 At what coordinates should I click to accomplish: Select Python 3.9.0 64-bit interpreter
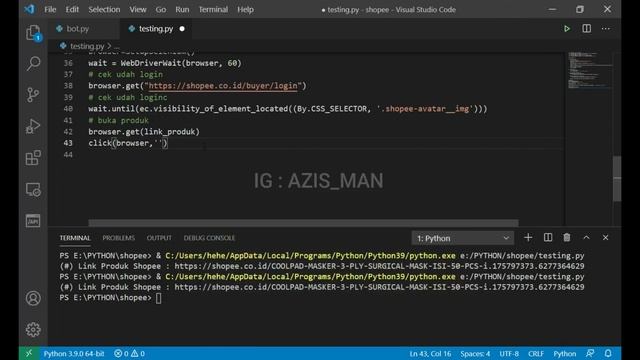pos(74,353)
